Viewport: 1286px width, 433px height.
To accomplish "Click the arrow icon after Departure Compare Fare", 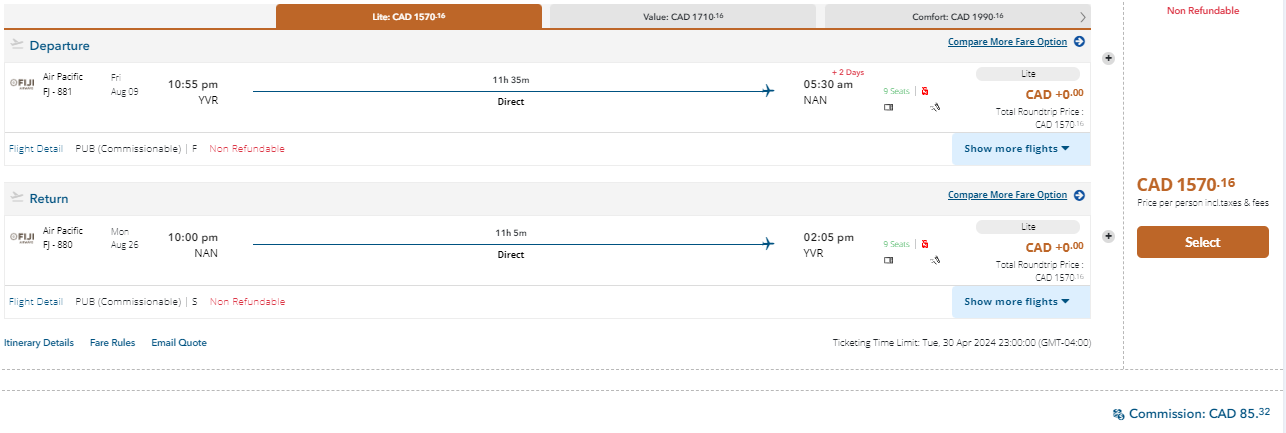I will pyautogui.click(x=1079, y=42).
